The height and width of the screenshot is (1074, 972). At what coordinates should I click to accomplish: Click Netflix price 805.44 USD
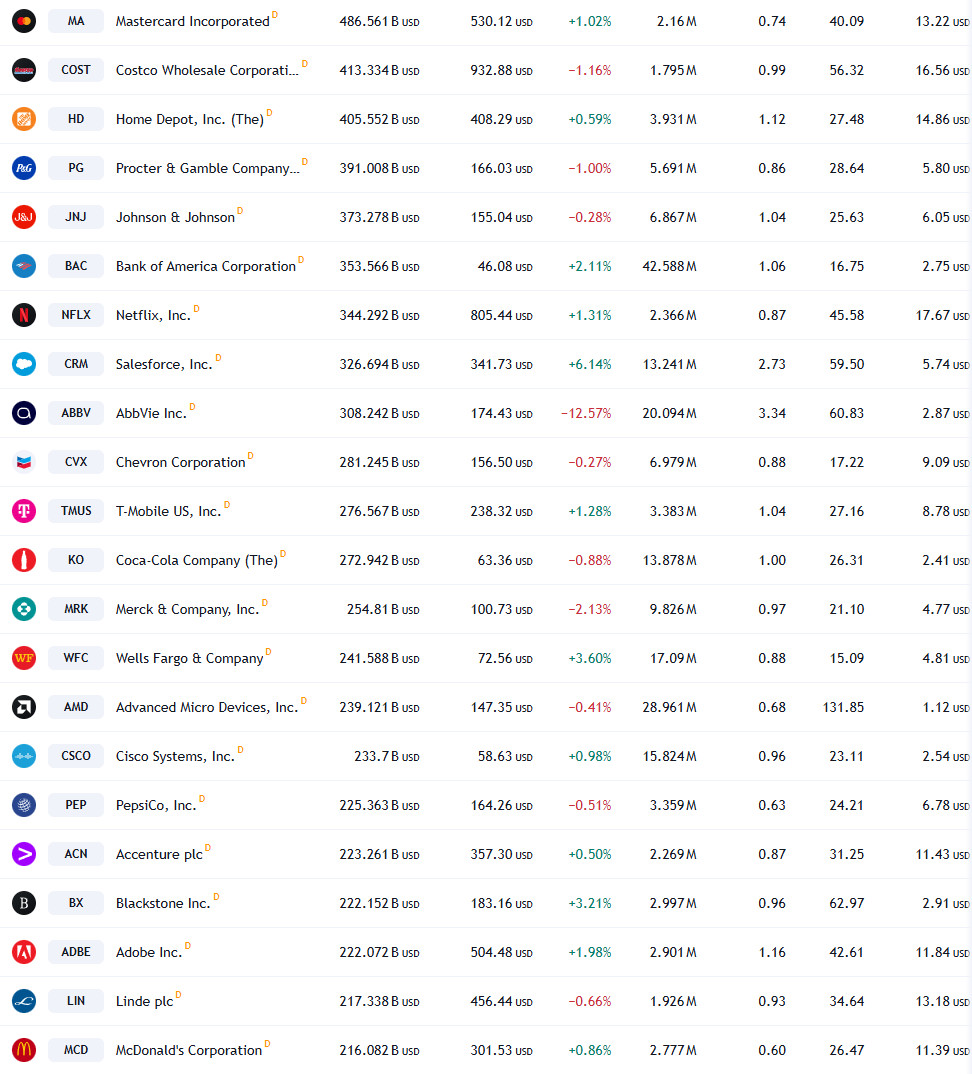coord(501,316)
